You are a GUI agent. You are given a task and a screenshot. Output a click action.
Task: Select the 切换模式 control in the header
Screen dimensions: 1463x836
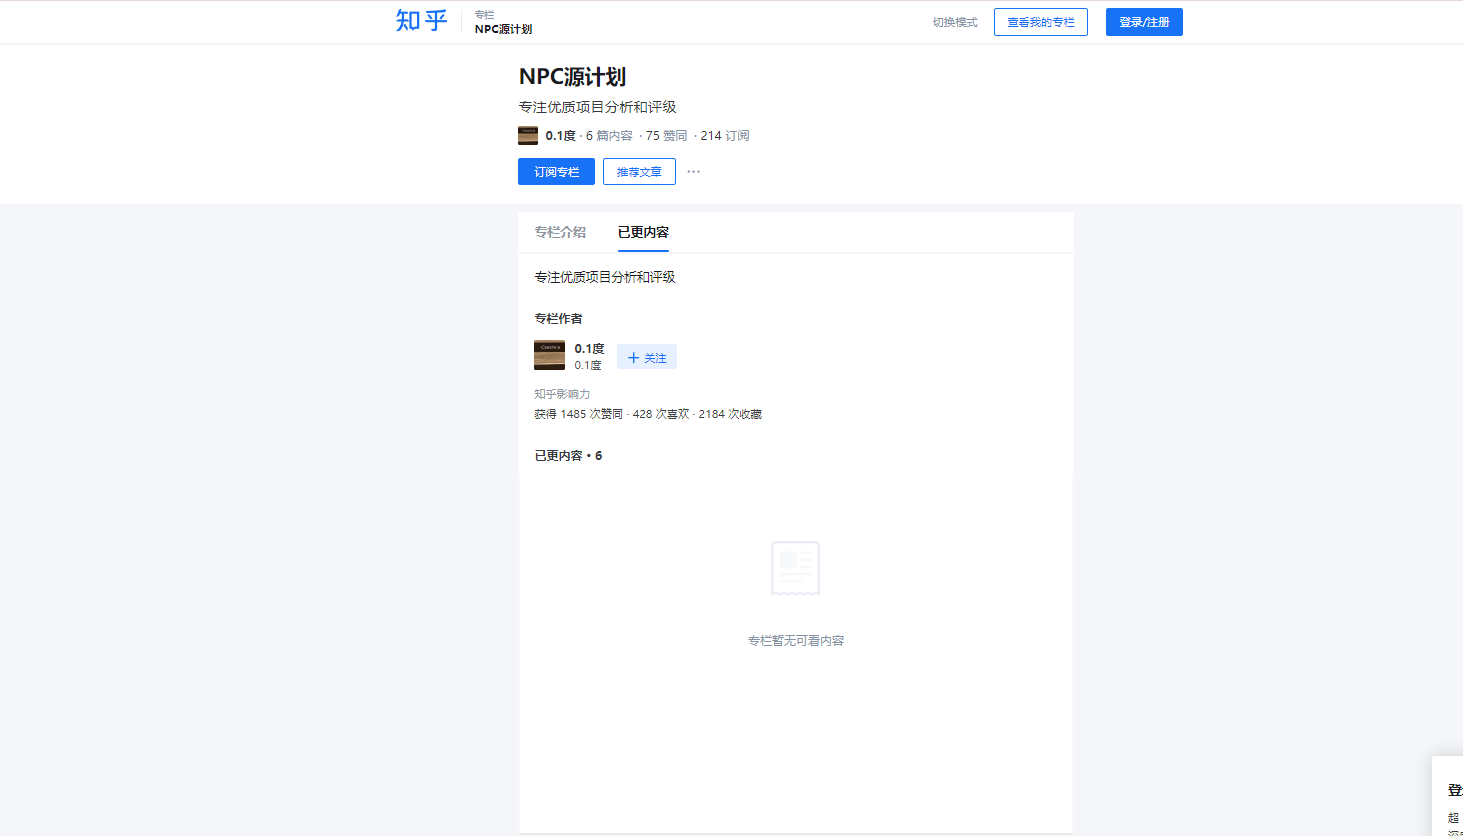click(x=954, y=21)
